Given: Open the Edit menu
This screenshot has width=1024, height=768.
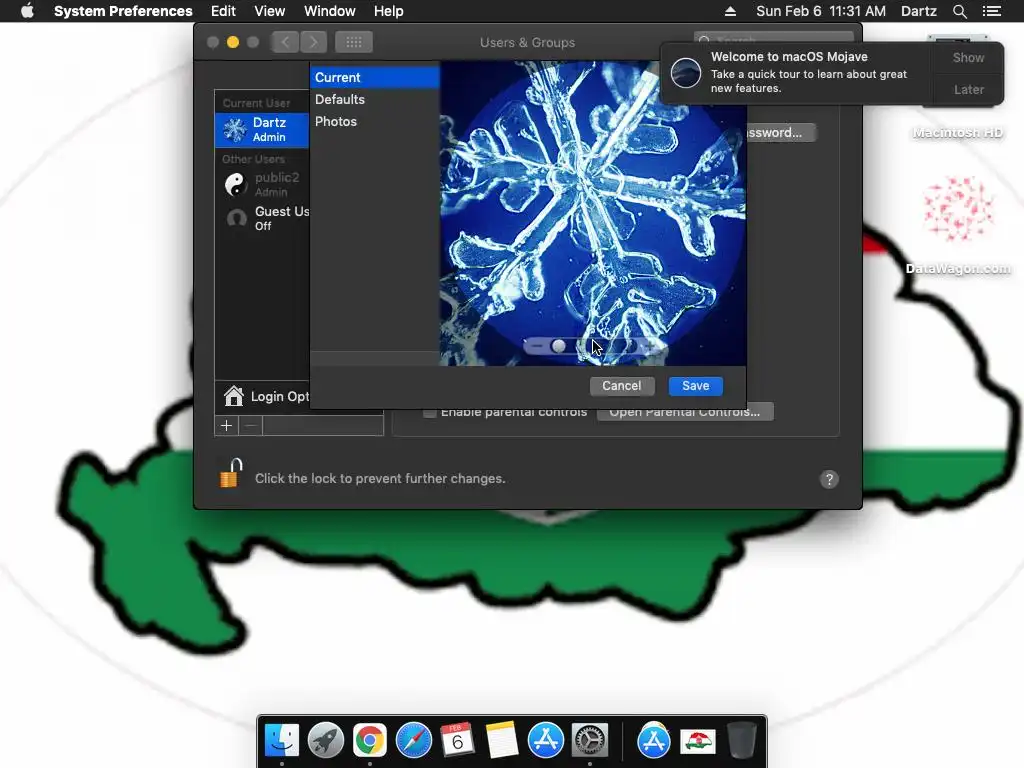Looking at the screenshot, I should [223, 11].
